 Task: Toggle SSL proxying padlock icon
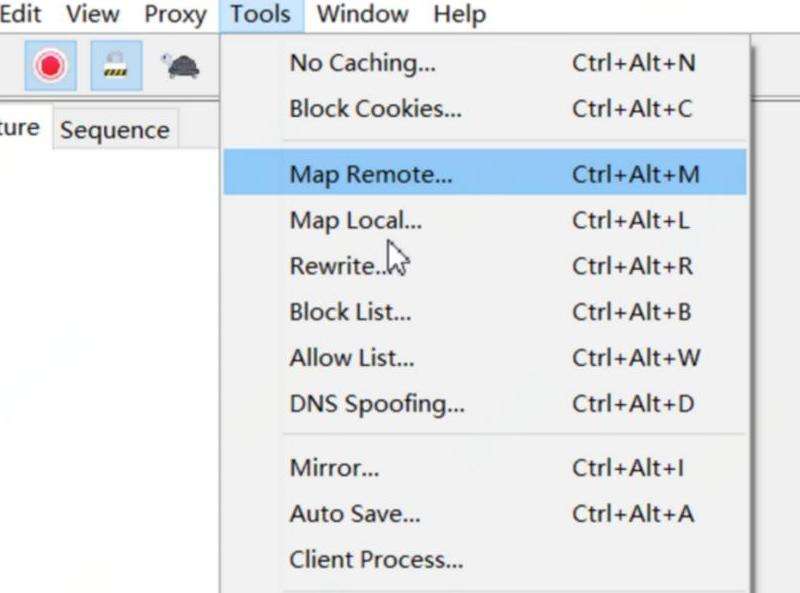pyautogui.click(x=116, y=66)
